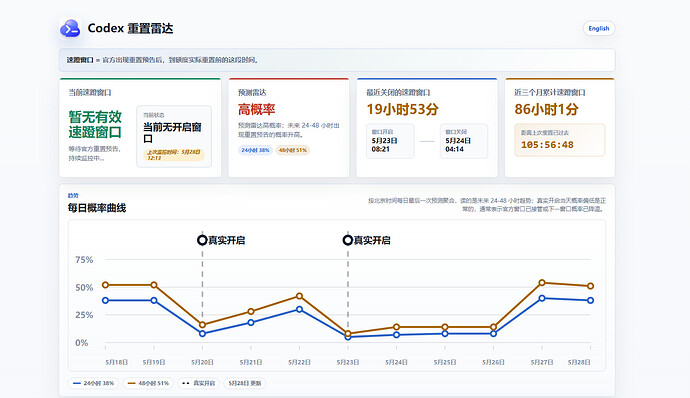Image resolution: width=690 pixels, height=398 pixels.
Task: Click the red 高概率 prediction heading
Action: (x=257, y=109)
